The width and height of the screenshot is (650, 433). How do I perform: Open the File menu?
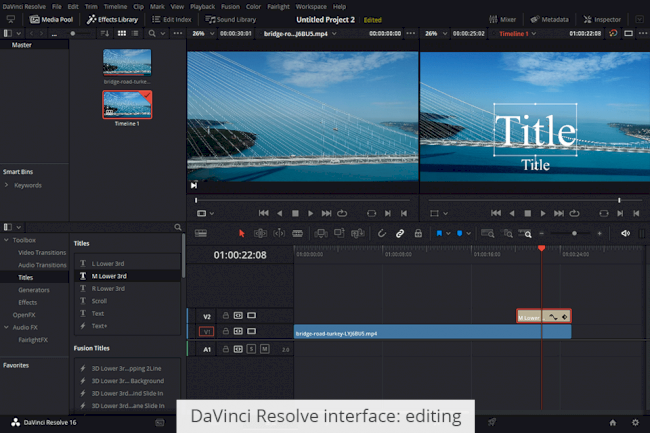click(x=57, y=7)
